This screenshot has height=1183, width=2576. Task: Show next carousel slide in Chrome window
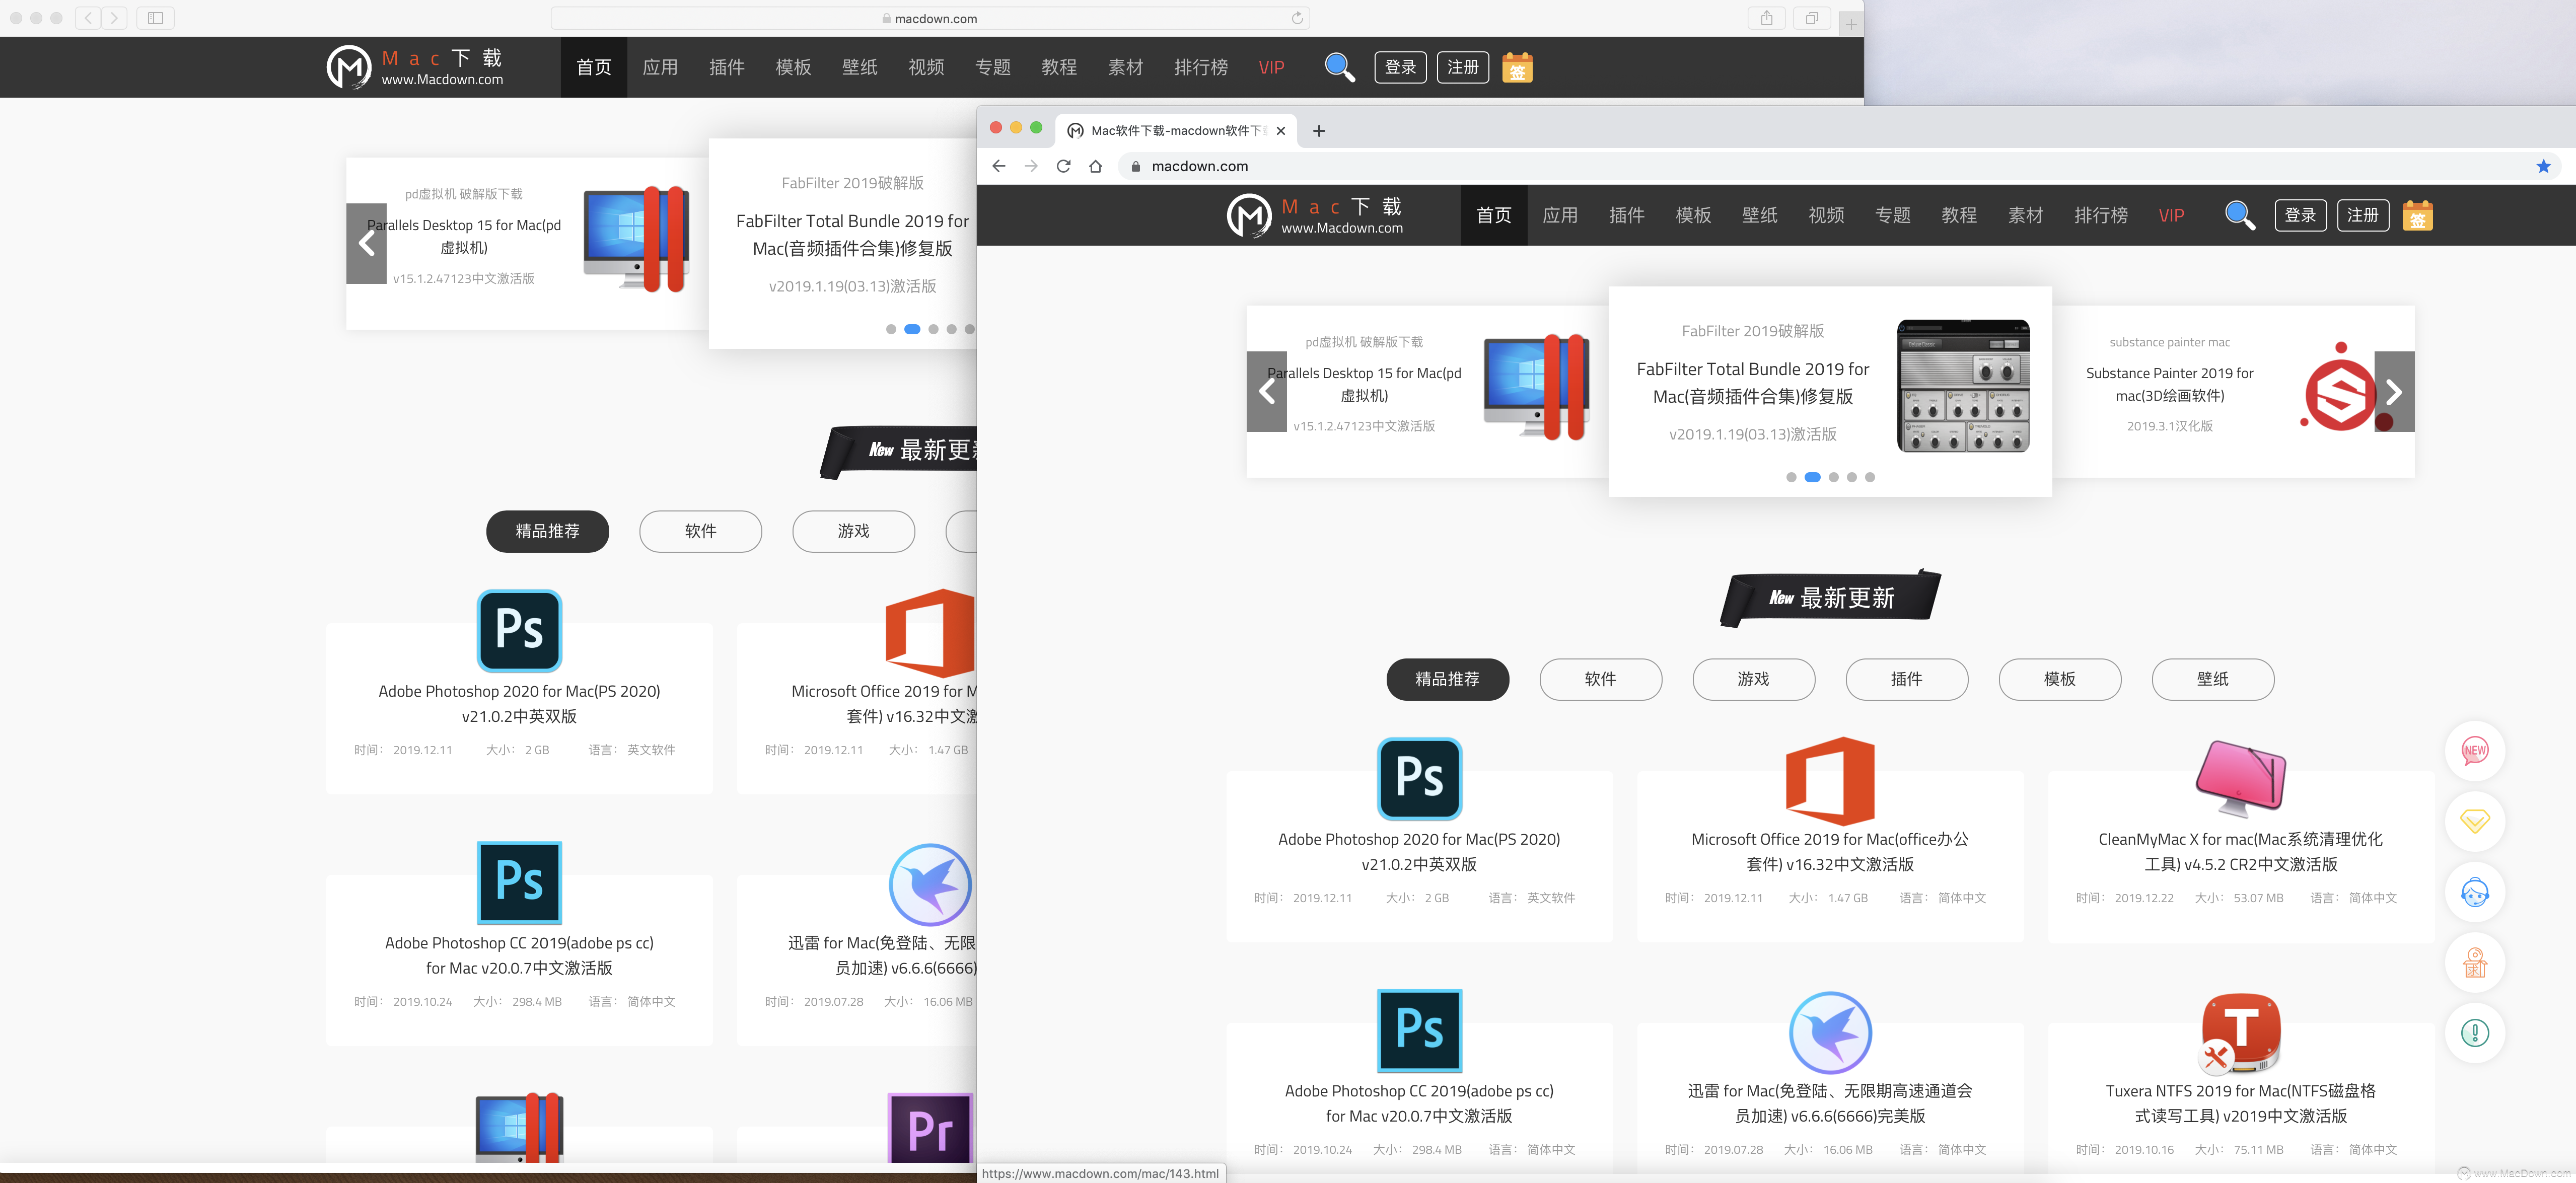tap(2394, 391)
